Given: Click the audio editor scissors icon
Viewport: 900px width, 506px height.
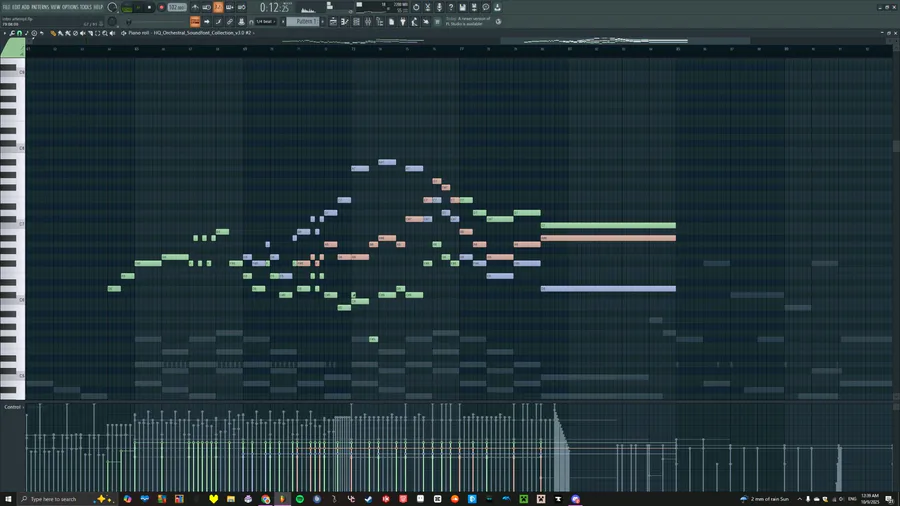Looking at the screenshot, I should pos(428,7).
